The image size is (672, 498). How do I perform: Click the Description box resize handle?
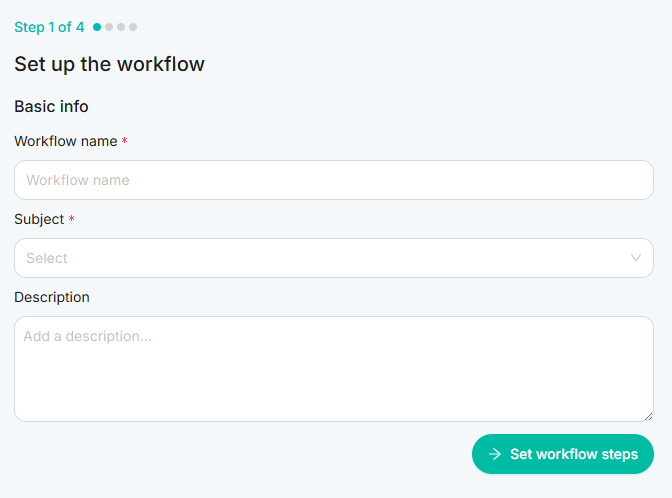(648, 415)
